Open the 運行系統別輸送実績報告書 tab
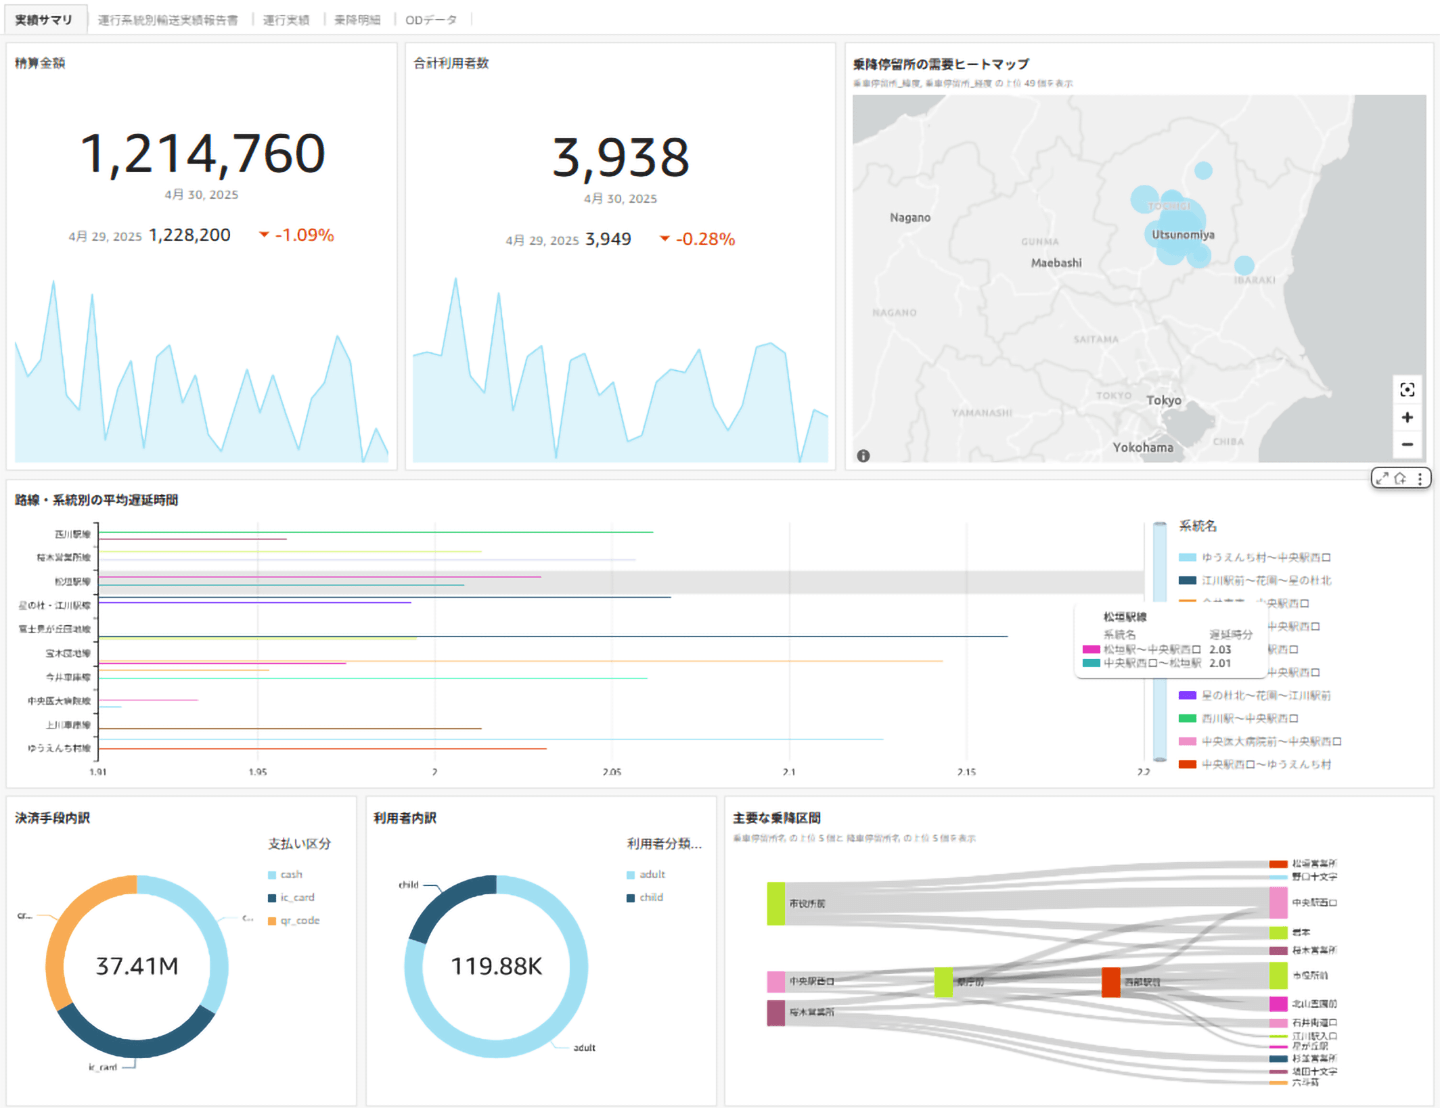1440x1108 pixels. (168, 20)
